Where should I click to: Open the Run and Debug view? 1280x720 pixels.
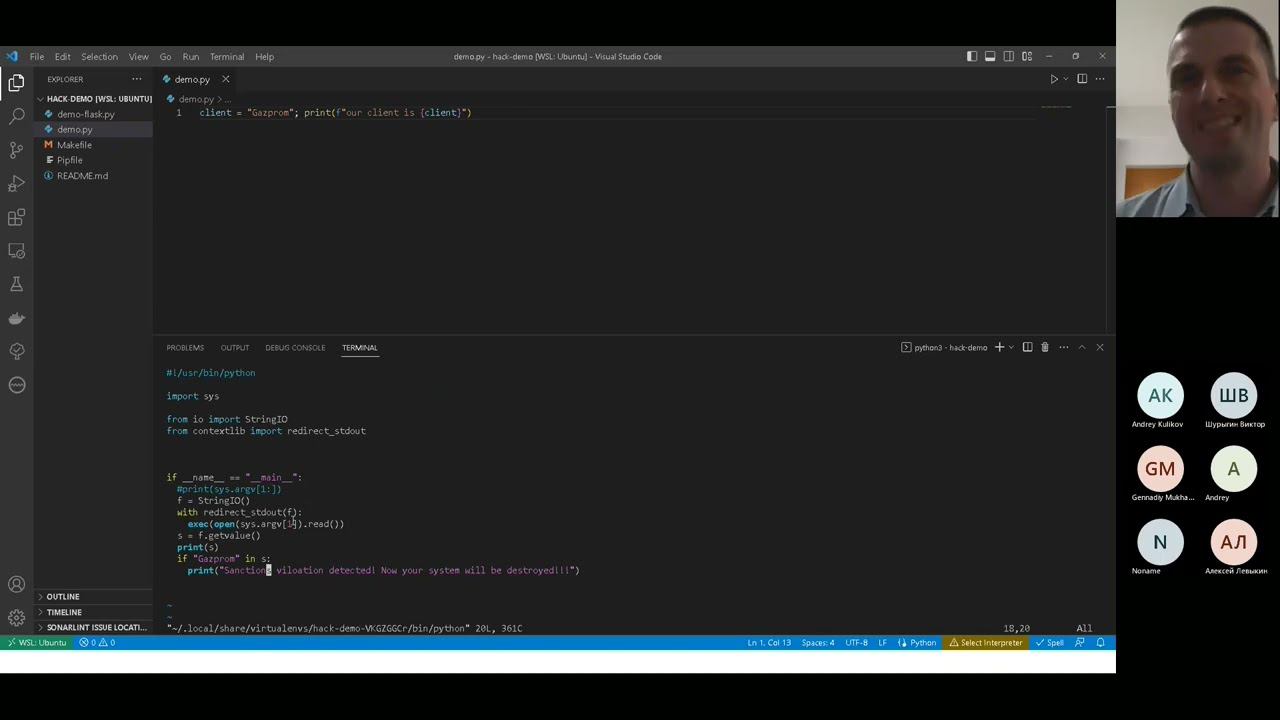[16, 184]
